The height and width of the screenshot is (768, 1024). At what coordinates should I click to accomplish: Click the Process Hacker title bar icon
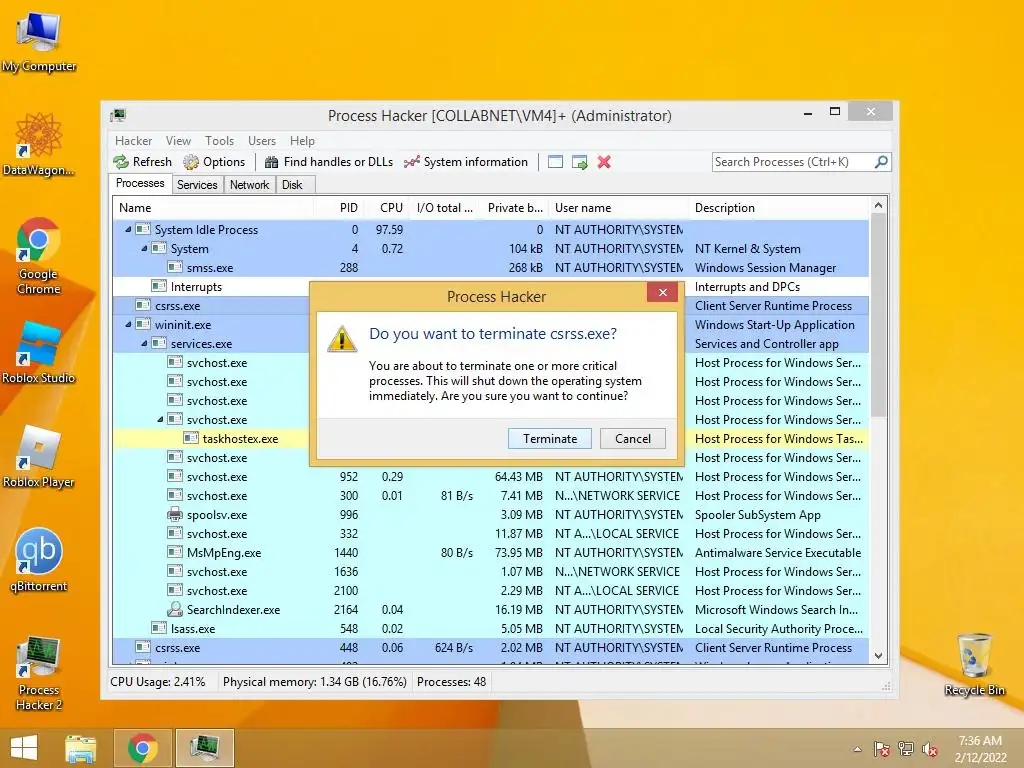click(x=118, y=116)
